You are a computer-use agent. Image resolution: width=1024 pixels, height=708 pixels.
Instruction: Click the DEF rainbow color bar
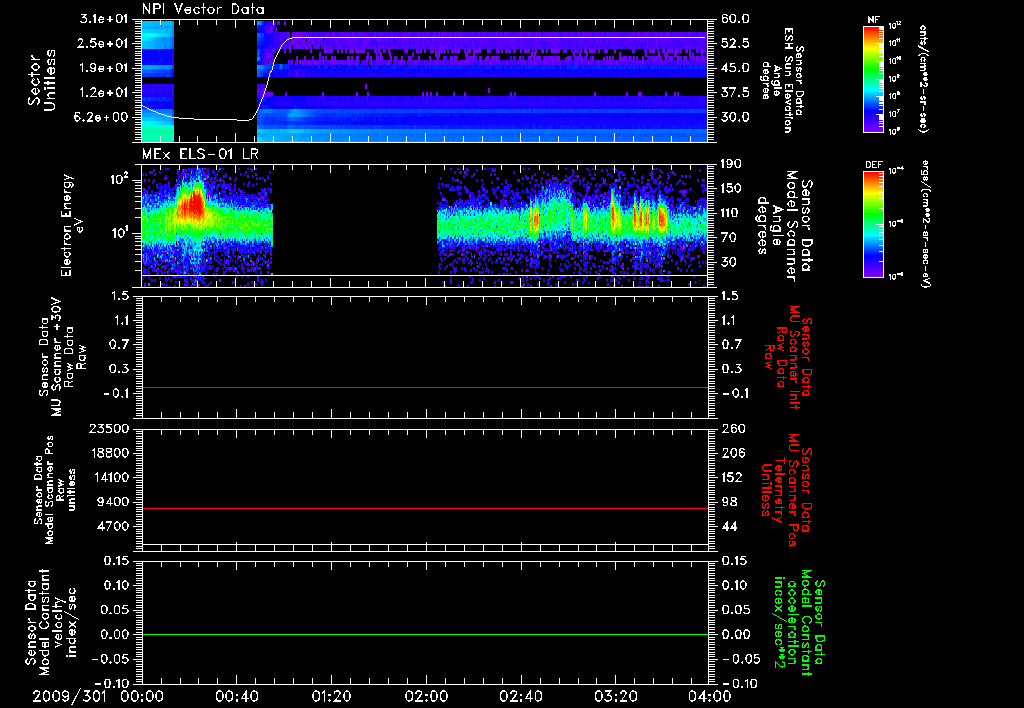[x=873, y=224]
